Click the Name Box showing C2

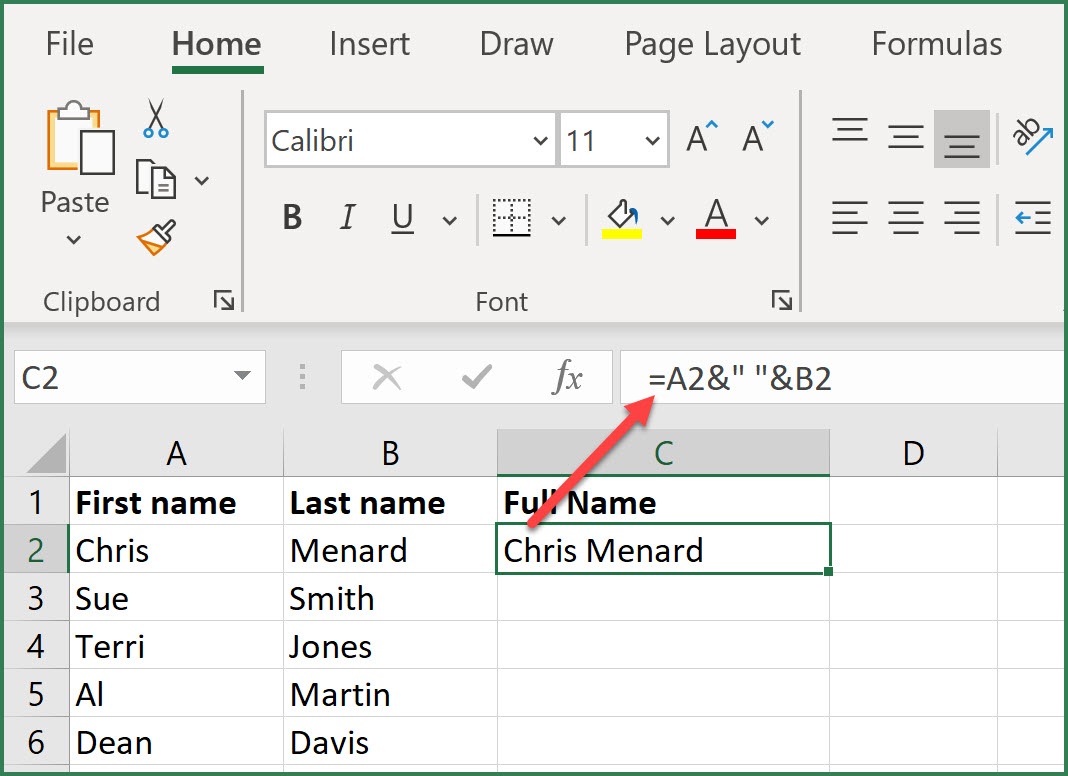[x=140, y=377]
